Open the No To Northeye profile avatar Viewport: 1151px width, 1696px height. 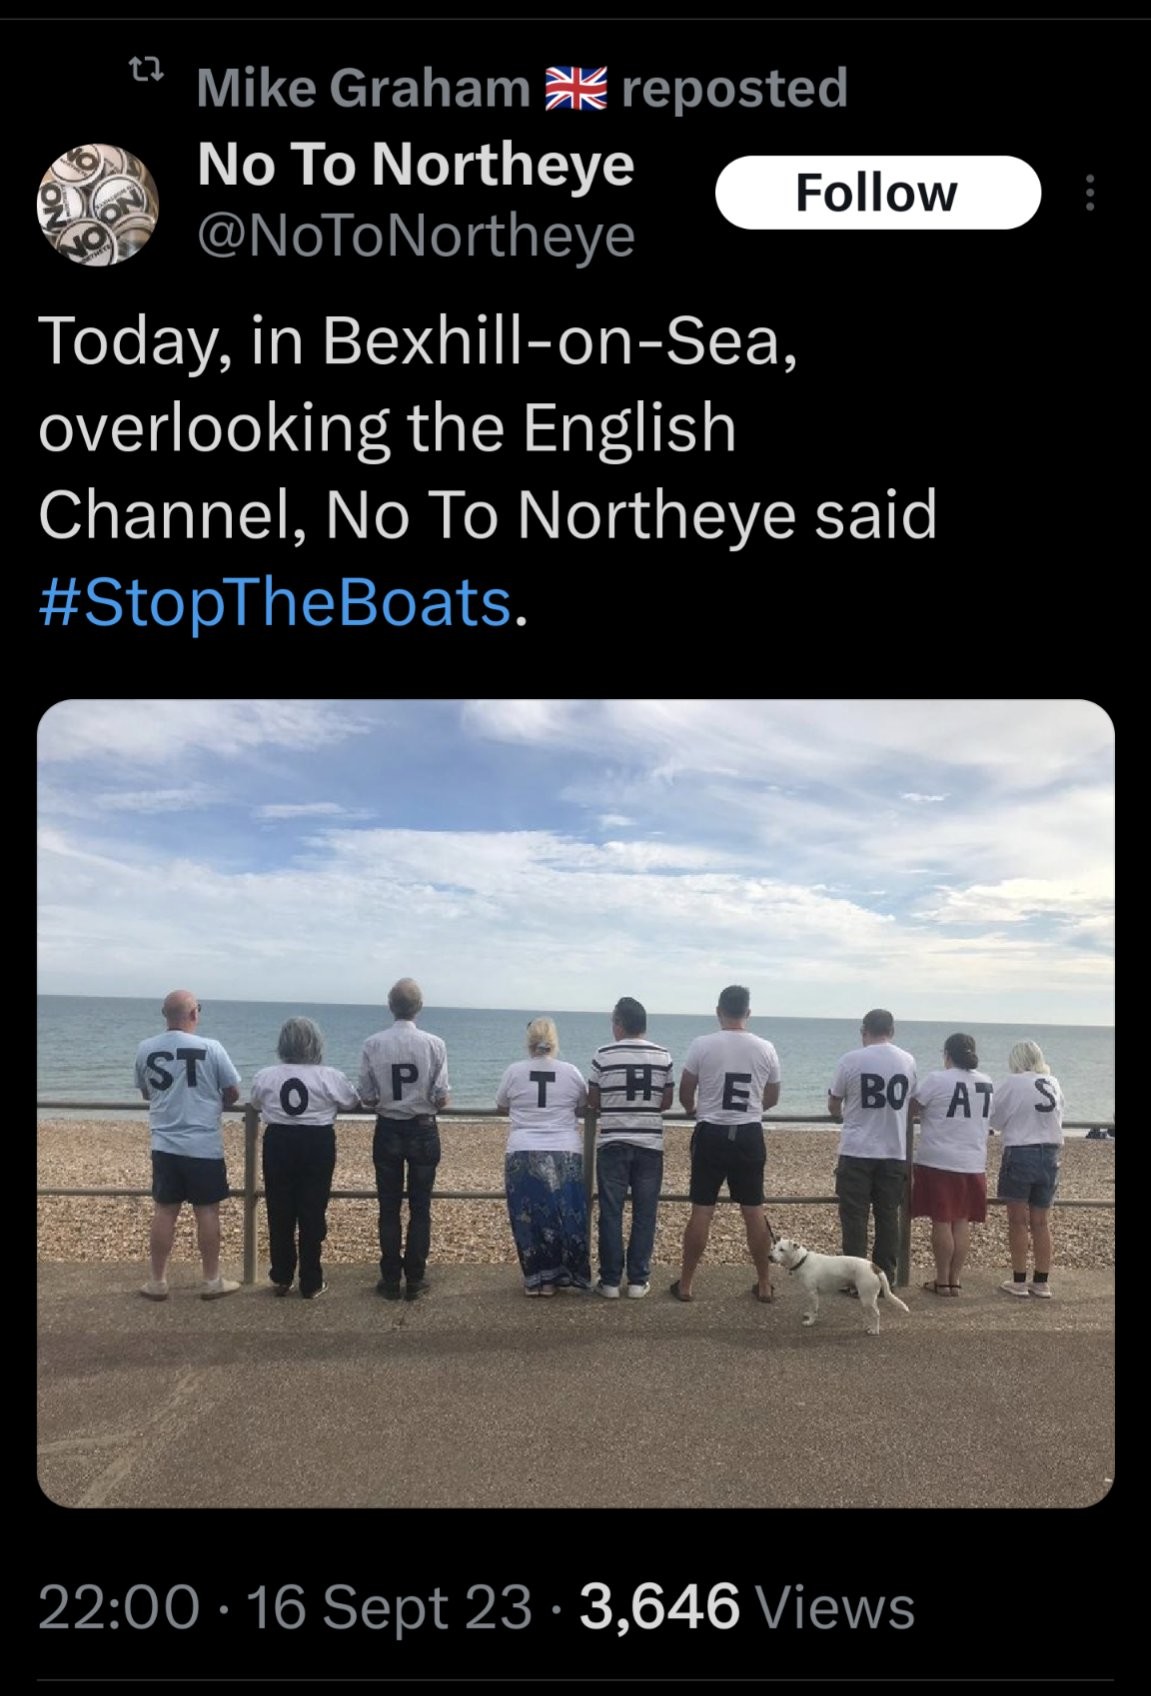98,205
